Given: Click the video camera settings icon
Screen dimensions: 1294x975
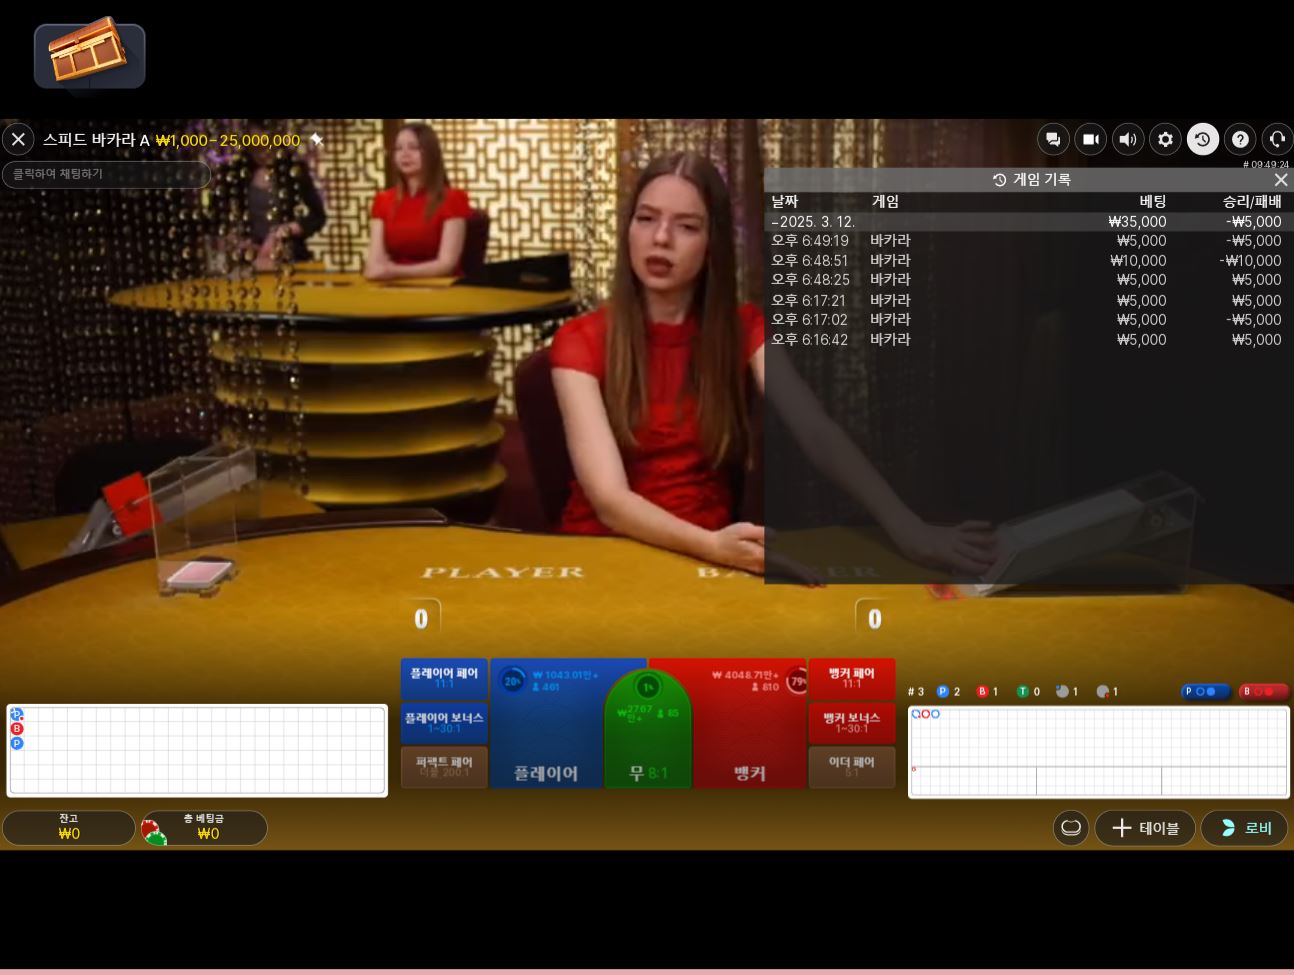Looking at the screenshot, I should [x=1090, y=140].
